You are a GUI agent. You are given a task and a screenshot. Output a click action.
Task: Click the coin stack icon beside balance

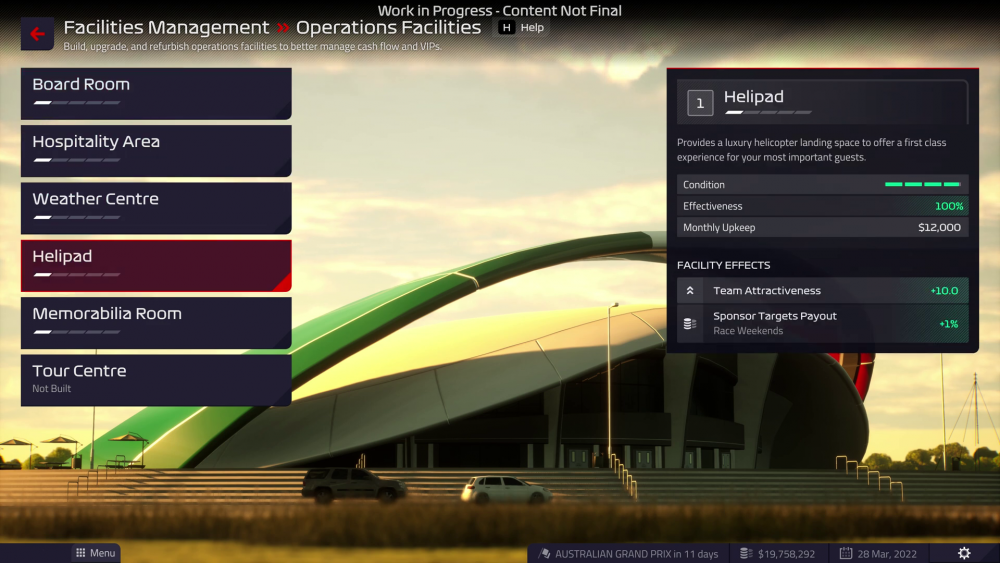(x=746, y=553)
